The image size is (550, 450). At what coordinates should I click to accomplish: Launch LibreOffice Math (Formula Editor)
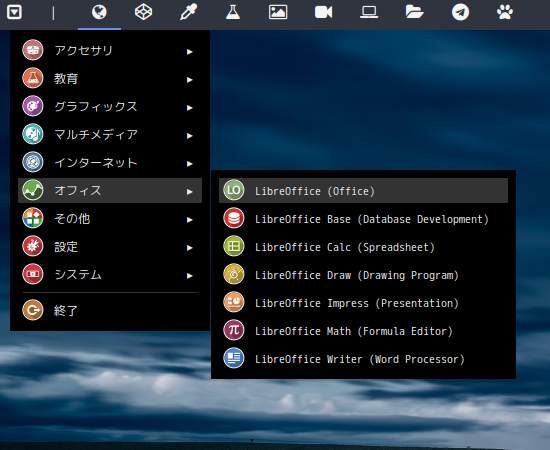coord(363,331)
